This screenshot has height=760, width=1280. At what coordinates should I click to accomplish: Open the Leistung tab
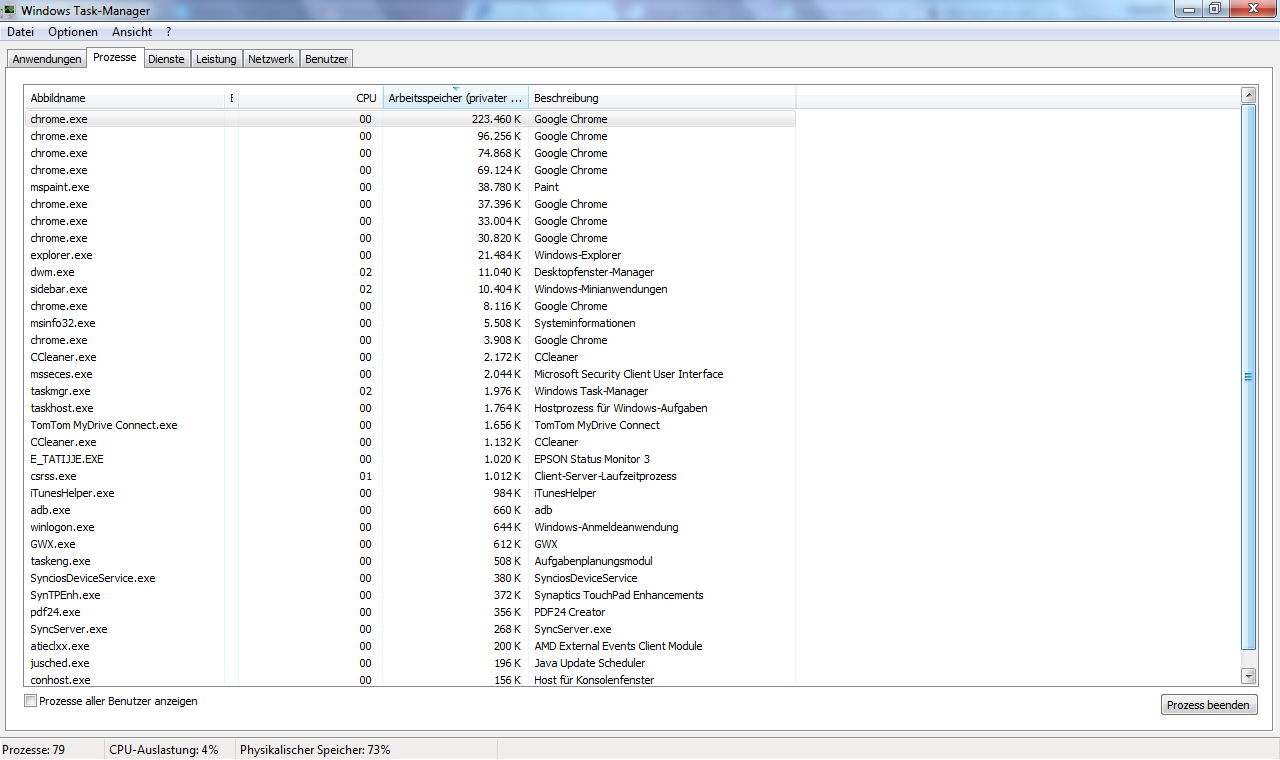tap(216, 59)
